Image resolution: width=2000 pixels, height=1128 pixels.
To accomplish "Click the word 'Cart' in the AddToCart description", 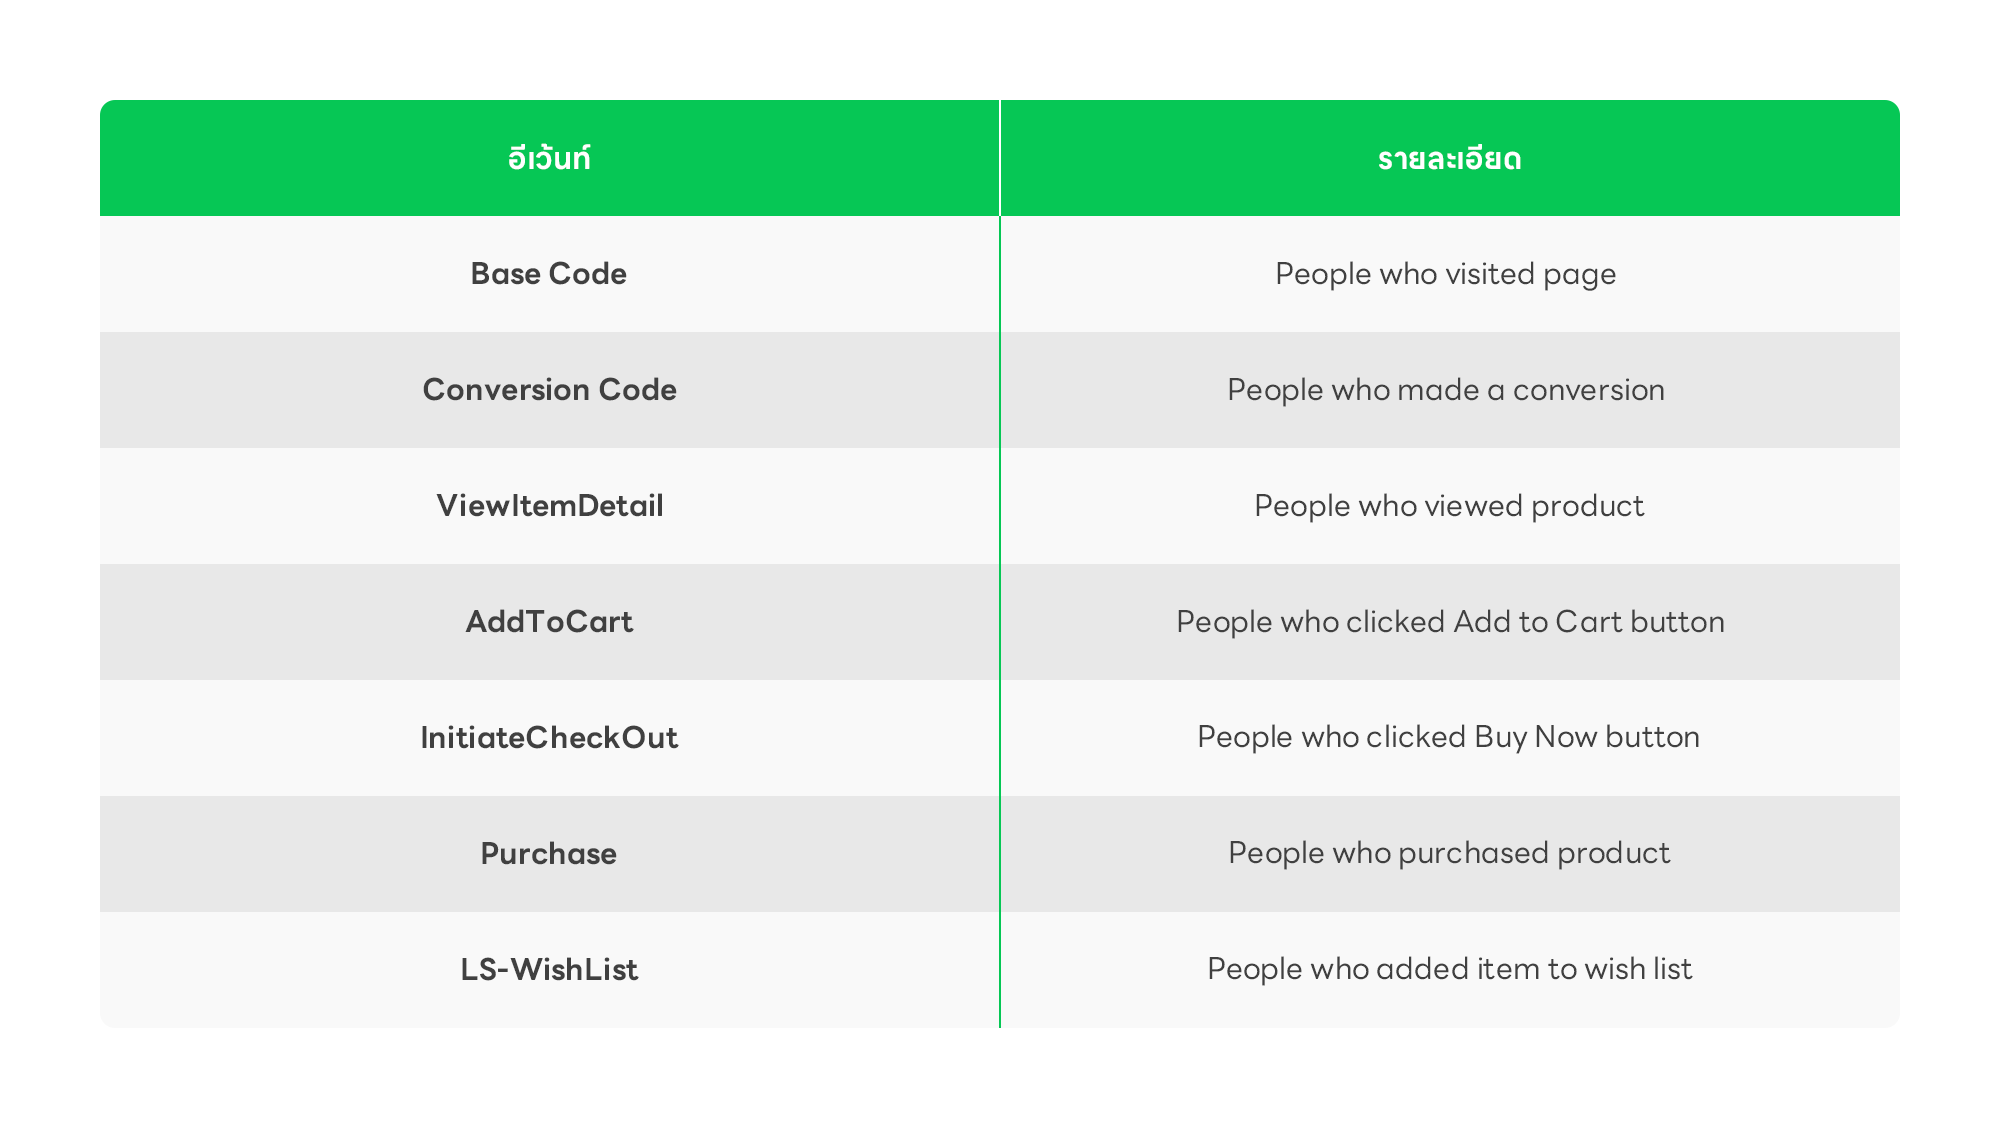I will (1588, 622).
